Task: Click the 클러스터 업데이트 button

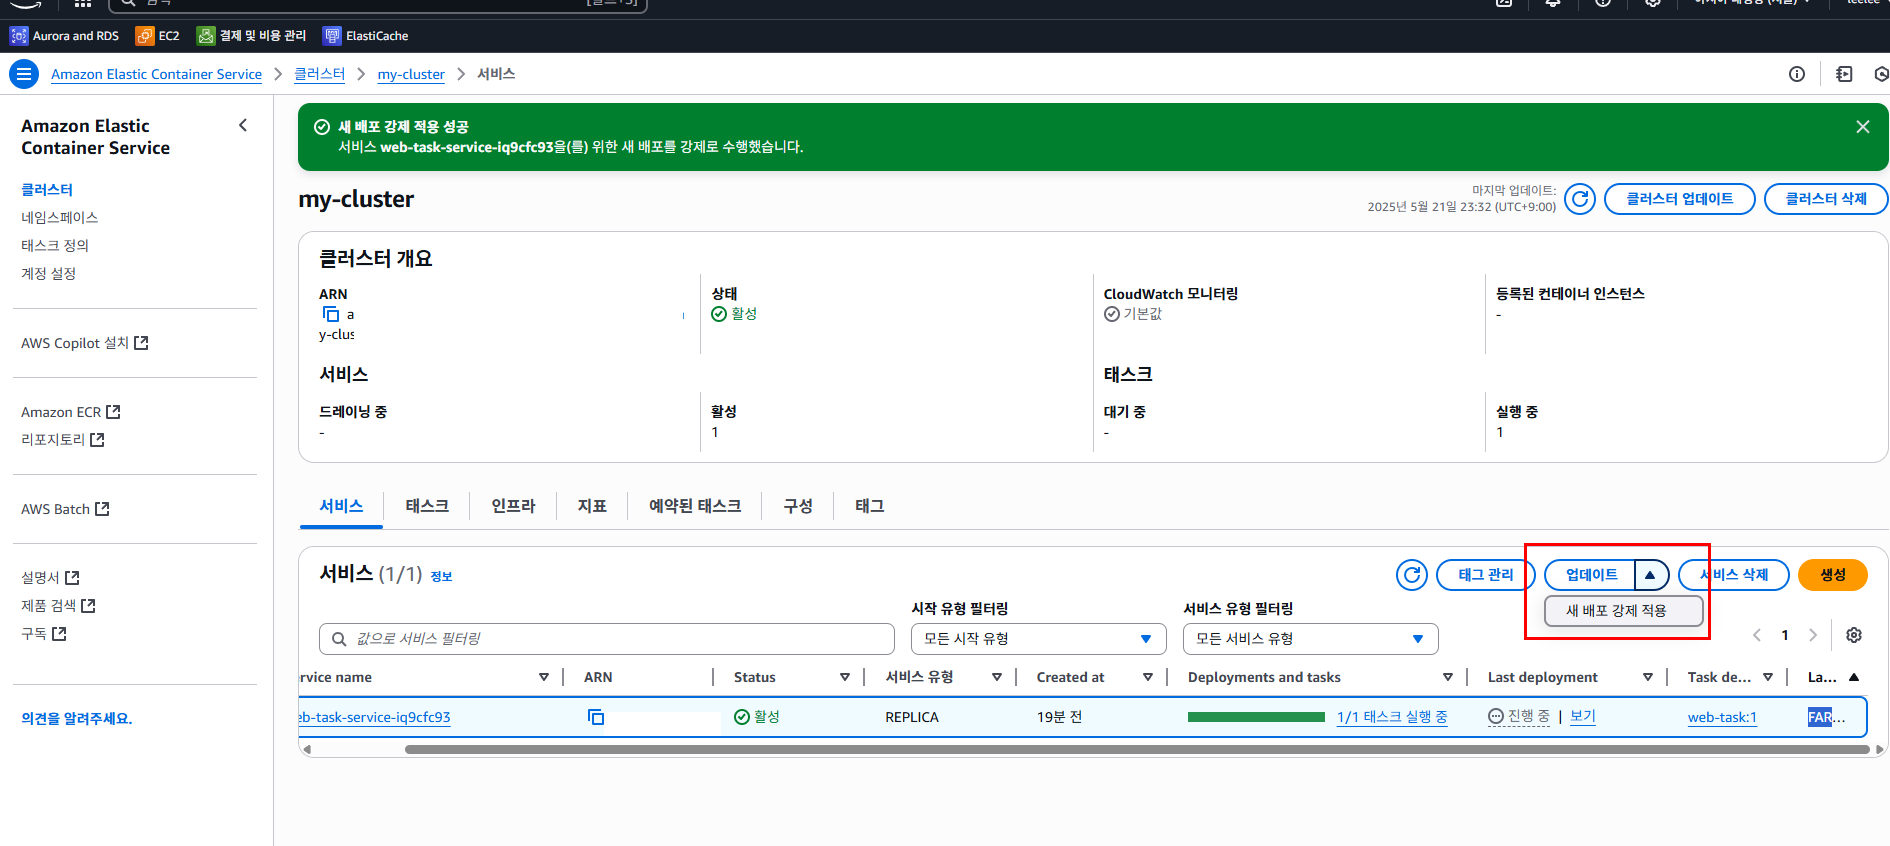Action: 1679,199
